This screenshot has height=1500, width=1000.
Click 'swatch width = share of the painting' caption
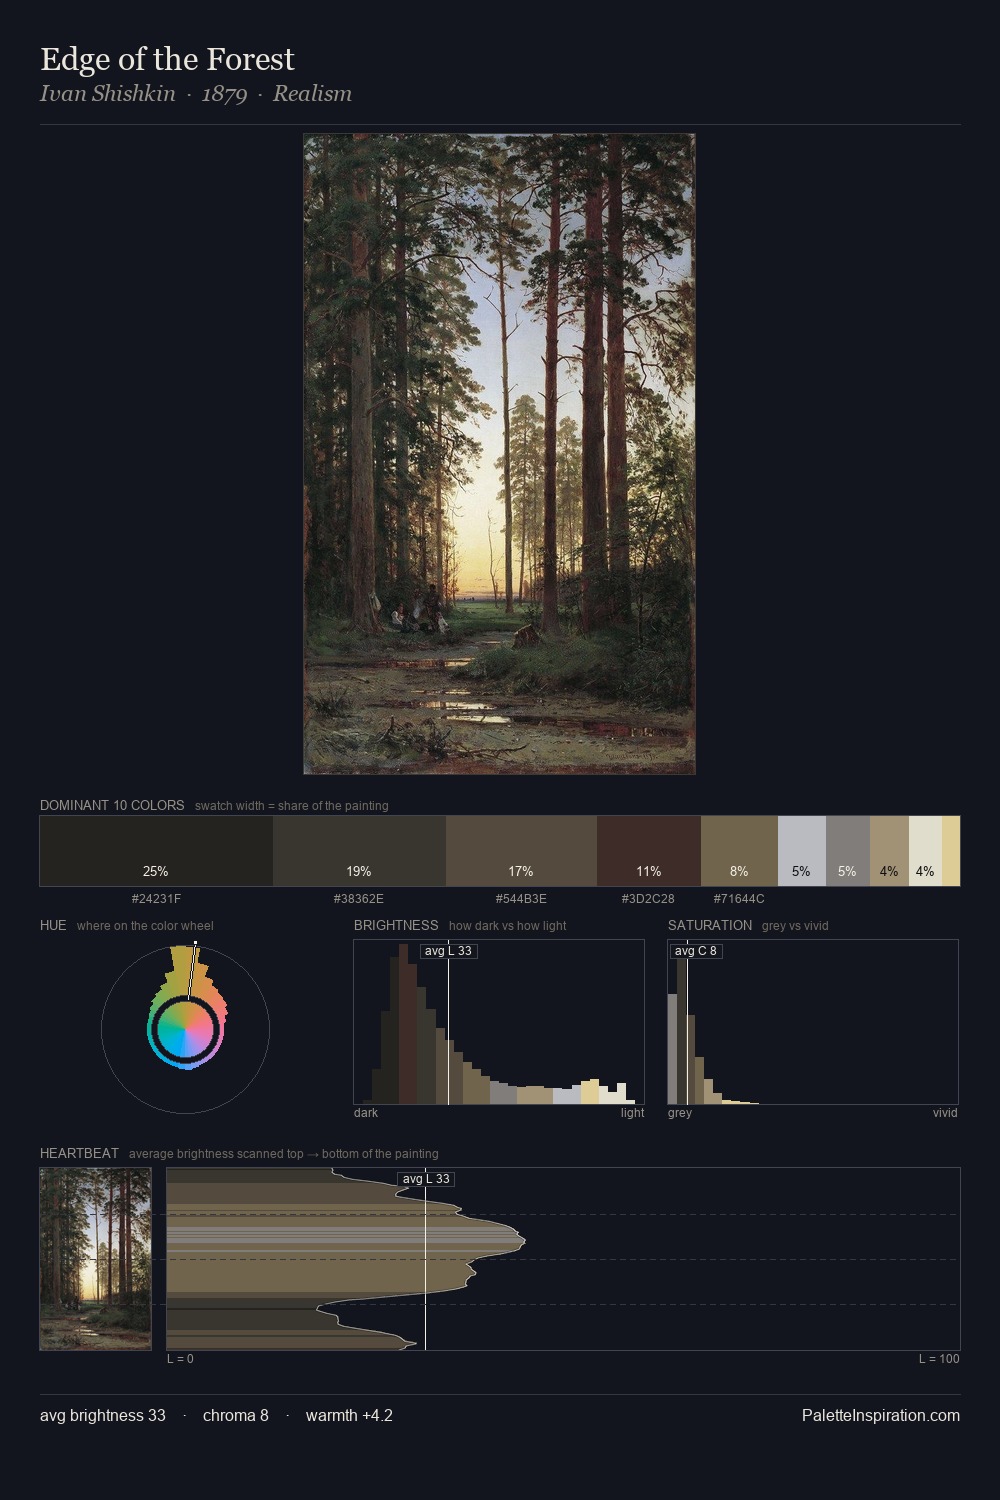(292, 806)
